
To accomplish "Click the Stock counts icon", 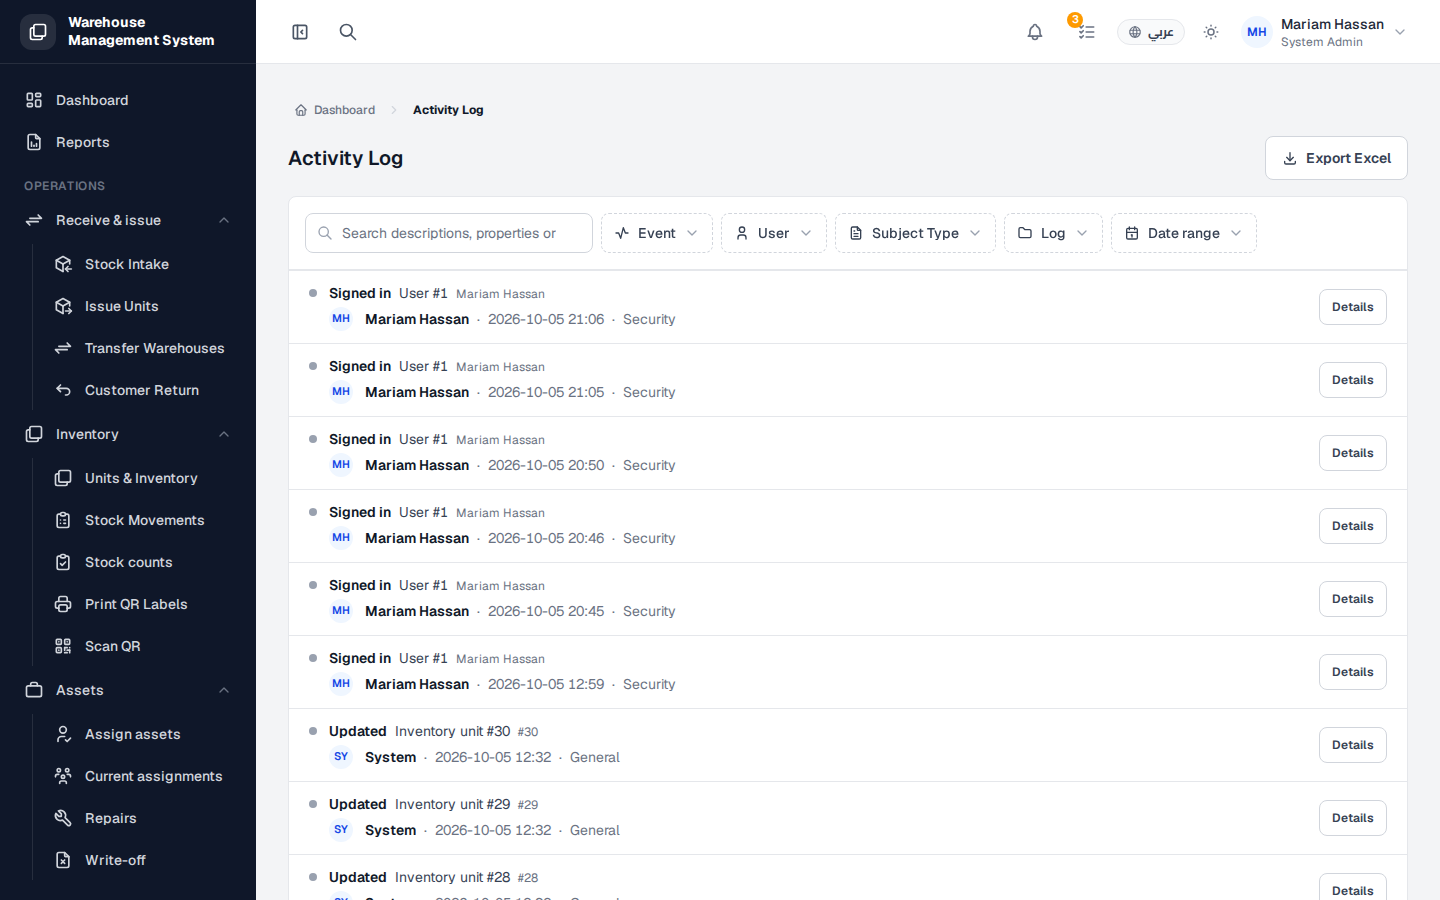I will 63,562.
